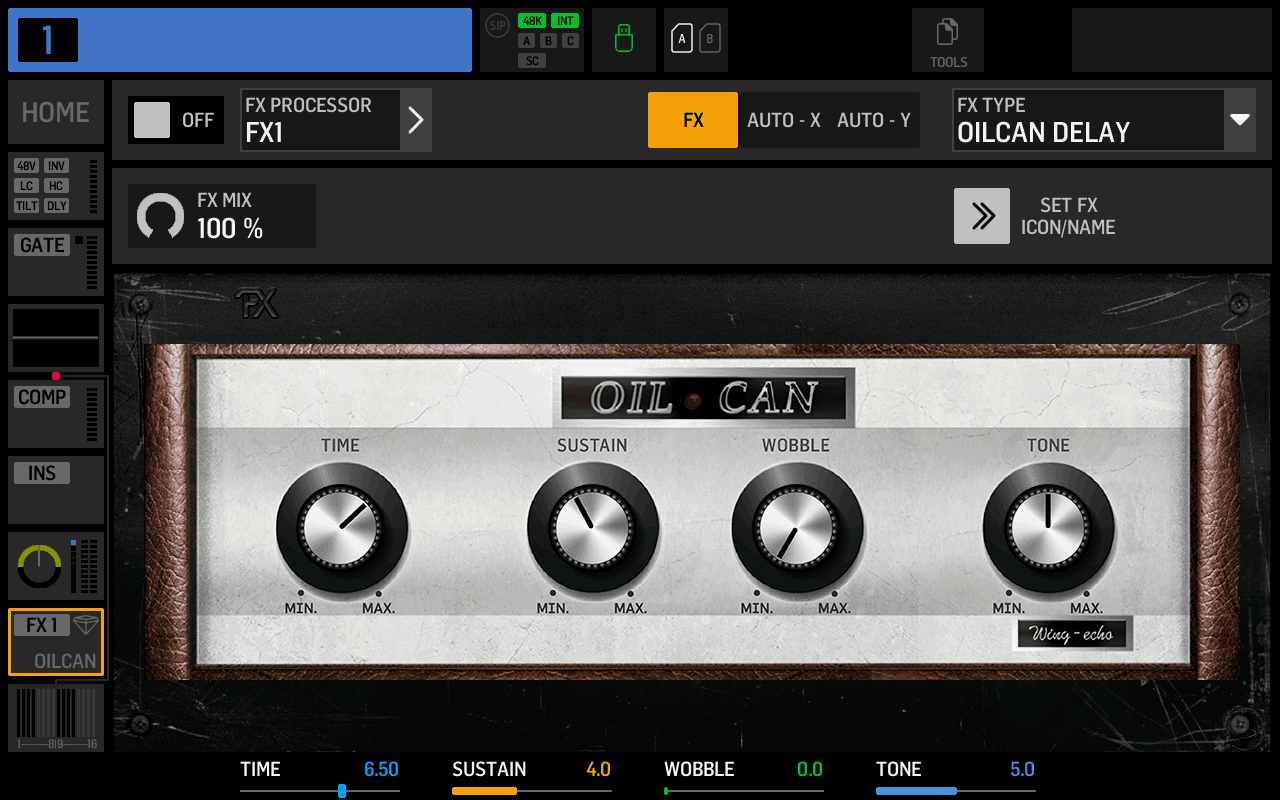The height and width of the screenshot is (800, 1280).
Task: Open the FX TYPE dropdown arrow
Action: (1240, 120)
